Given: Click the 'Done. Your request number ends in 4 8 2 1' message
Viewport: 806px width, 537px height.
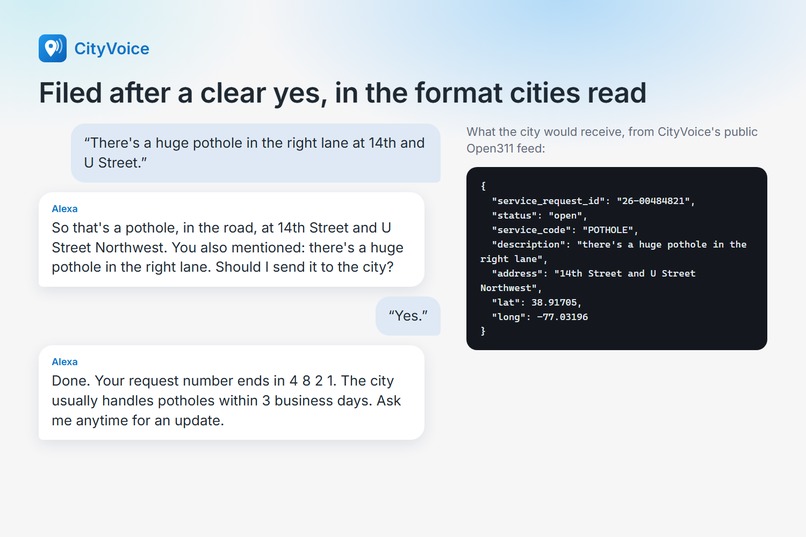Looking at the screenshot, I should [231, 393].
